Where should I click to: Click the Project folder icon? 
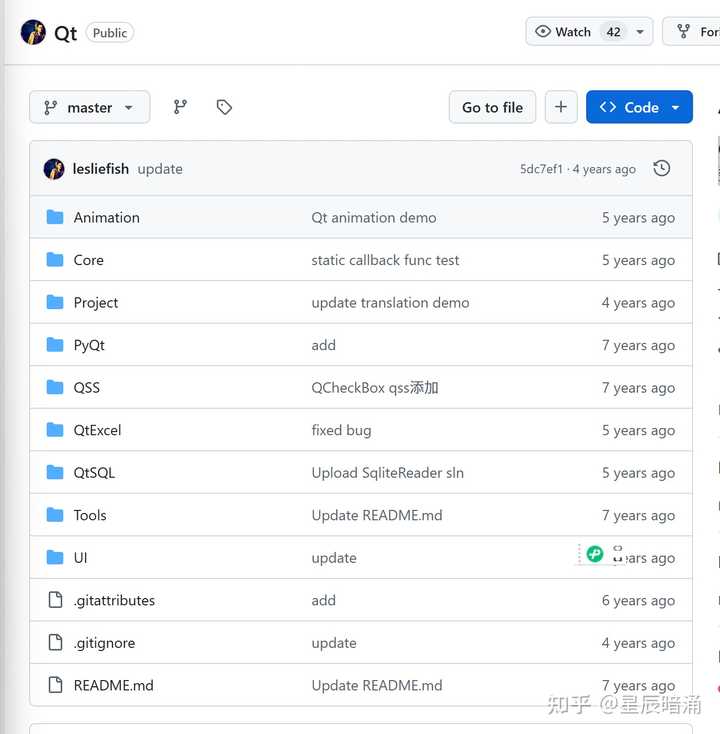click(x=55, y=302)
